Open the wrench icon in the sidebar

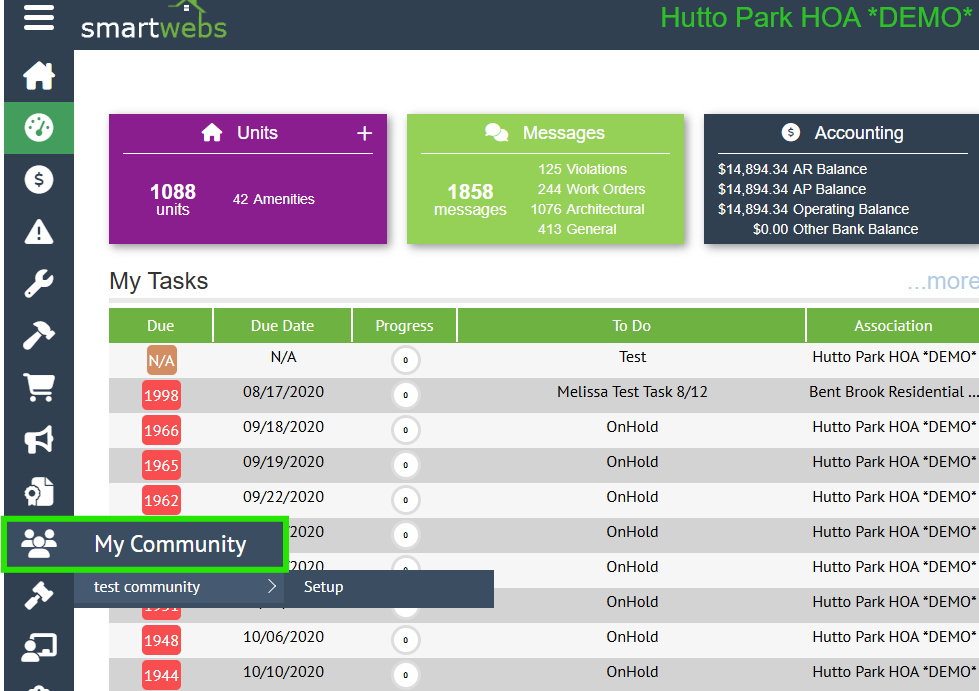[39, 284]
